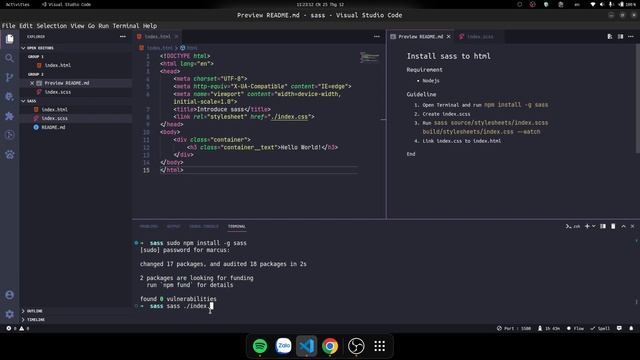Expand the Outline section

32,311
